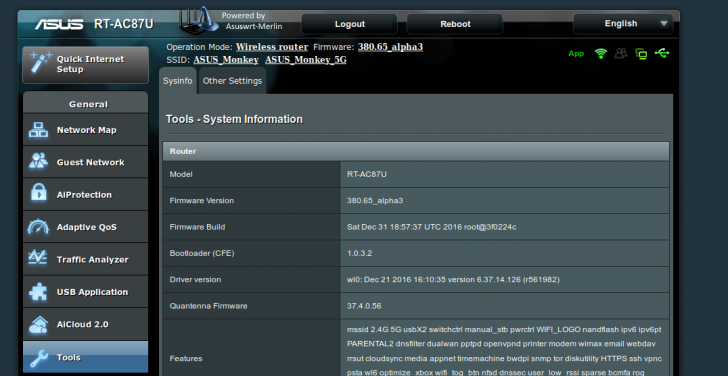Click the Reboot button
Image resolution: width=728 pixels, height=376 pixels.
coord(455,24)
